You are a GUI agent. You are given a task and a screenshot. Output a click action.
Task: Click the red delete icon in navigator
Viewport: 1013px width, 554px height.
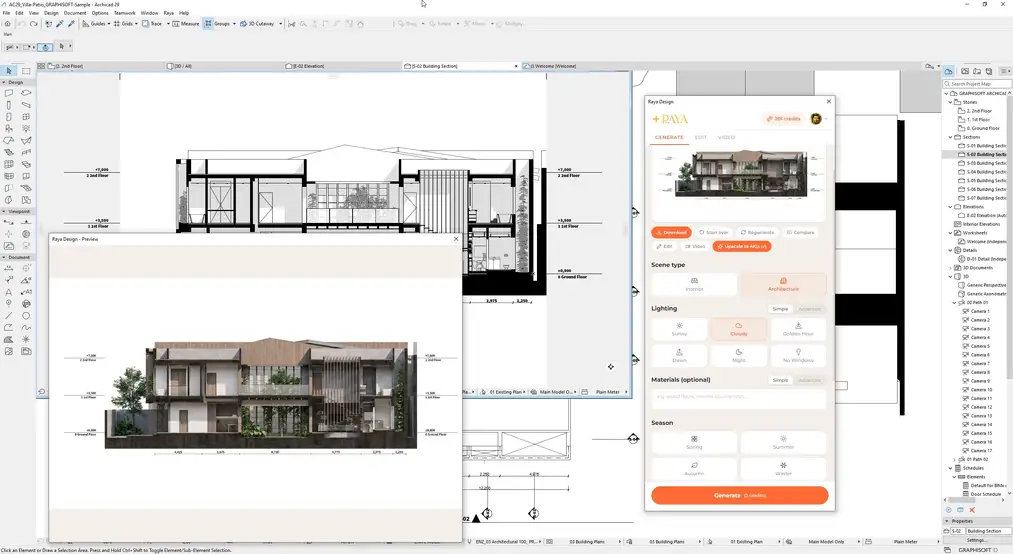(972, 510)
